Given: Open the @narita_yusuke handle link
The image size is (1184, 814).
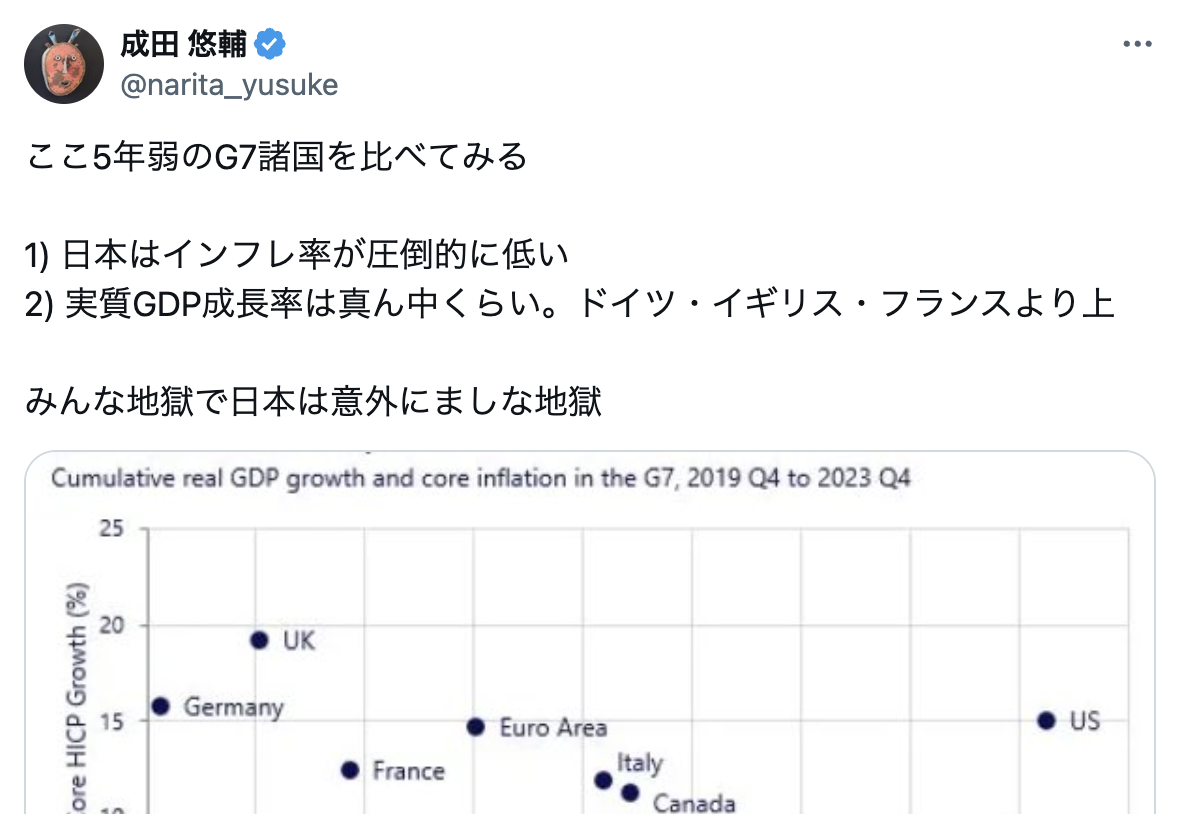Looking at the screenshot, I should (230, 85).
